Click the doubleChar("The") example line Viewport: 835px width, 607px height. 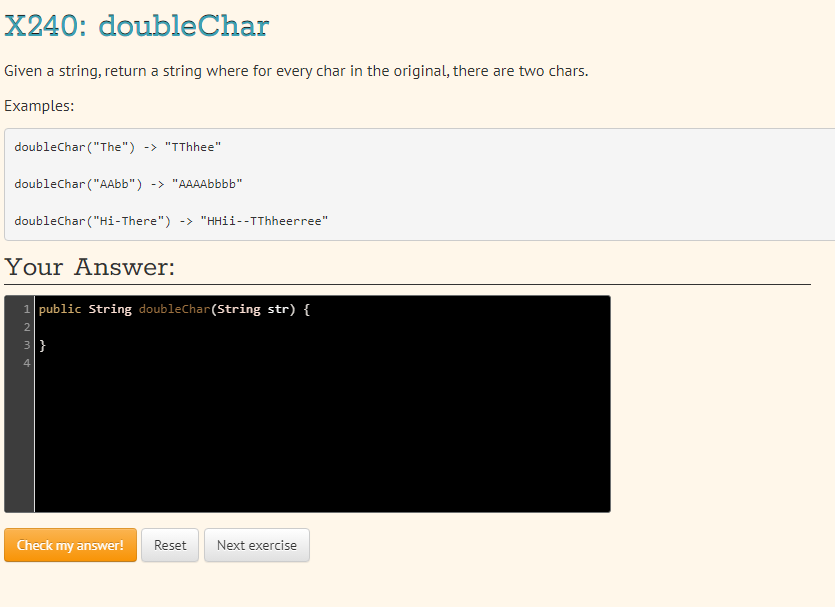point(120,146)
